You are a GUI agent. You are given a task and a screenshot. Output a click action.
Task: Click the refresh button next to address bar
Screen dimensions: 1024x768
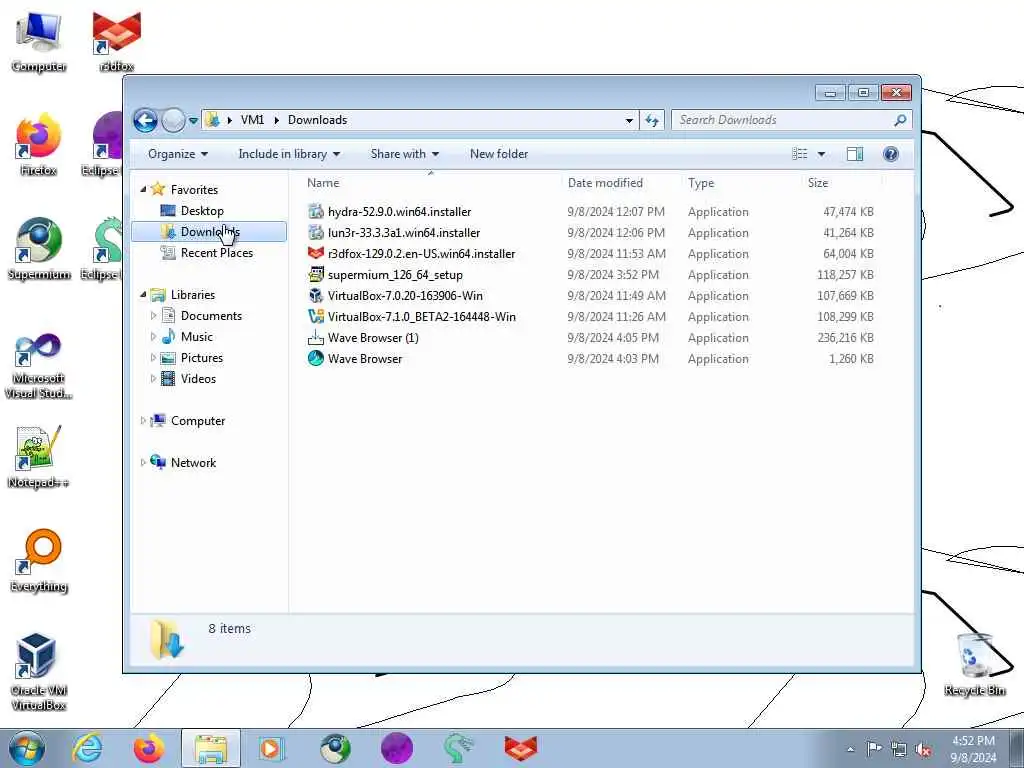click(652, 120)
